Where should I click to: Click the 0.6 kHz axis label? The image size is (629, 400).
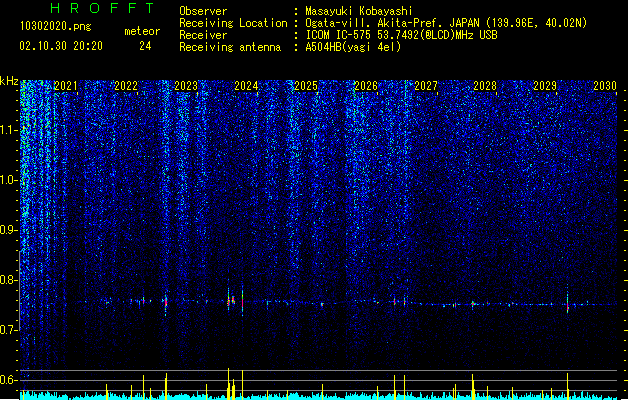click(x=8, y=380)
